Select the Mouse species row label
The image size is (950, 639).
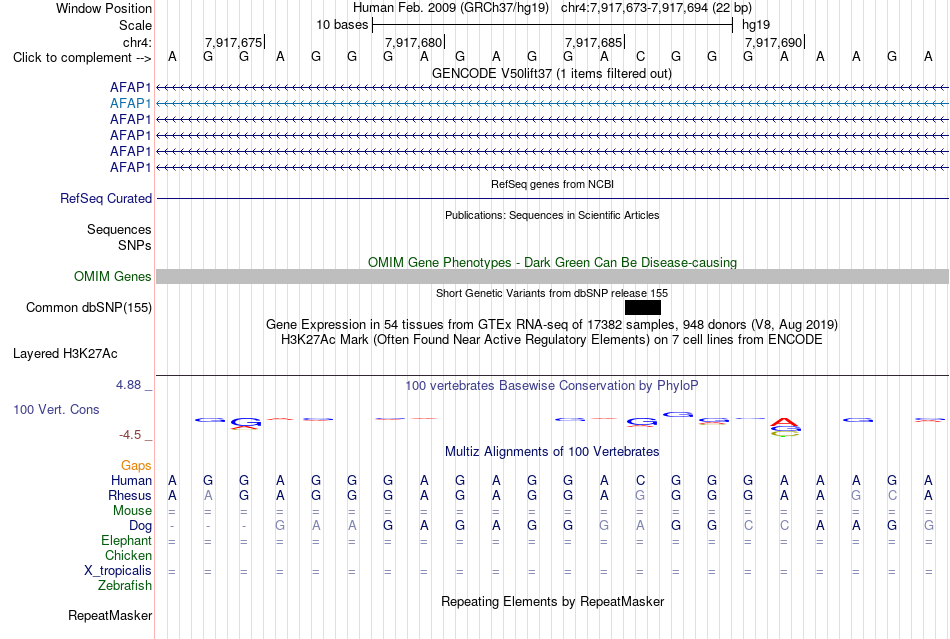pos(132,511)
